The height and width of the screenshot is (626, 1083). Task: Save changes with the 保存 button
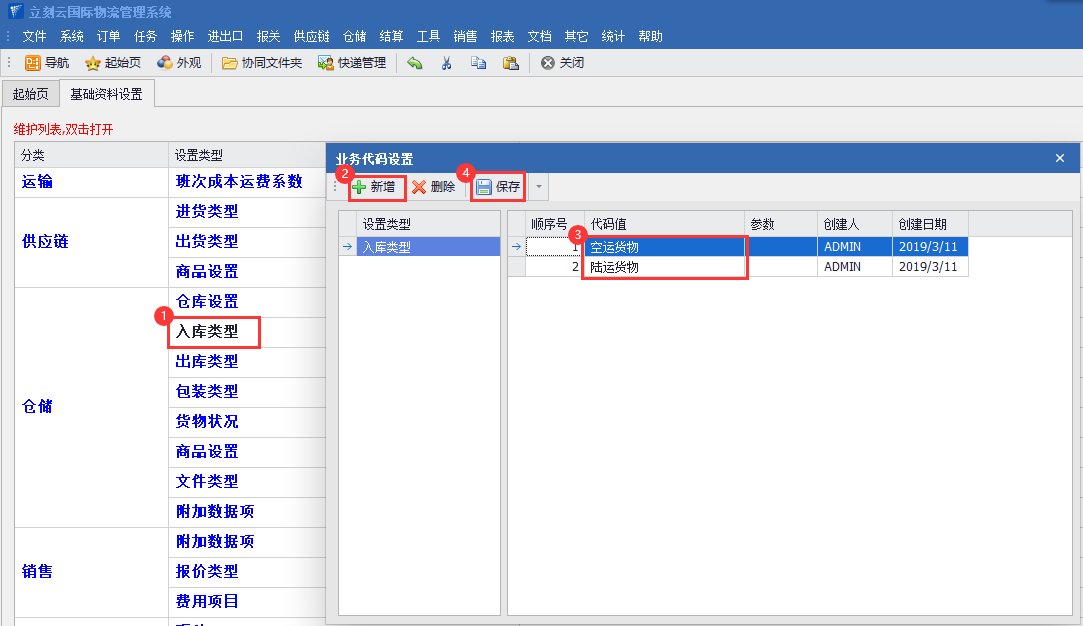498,187
